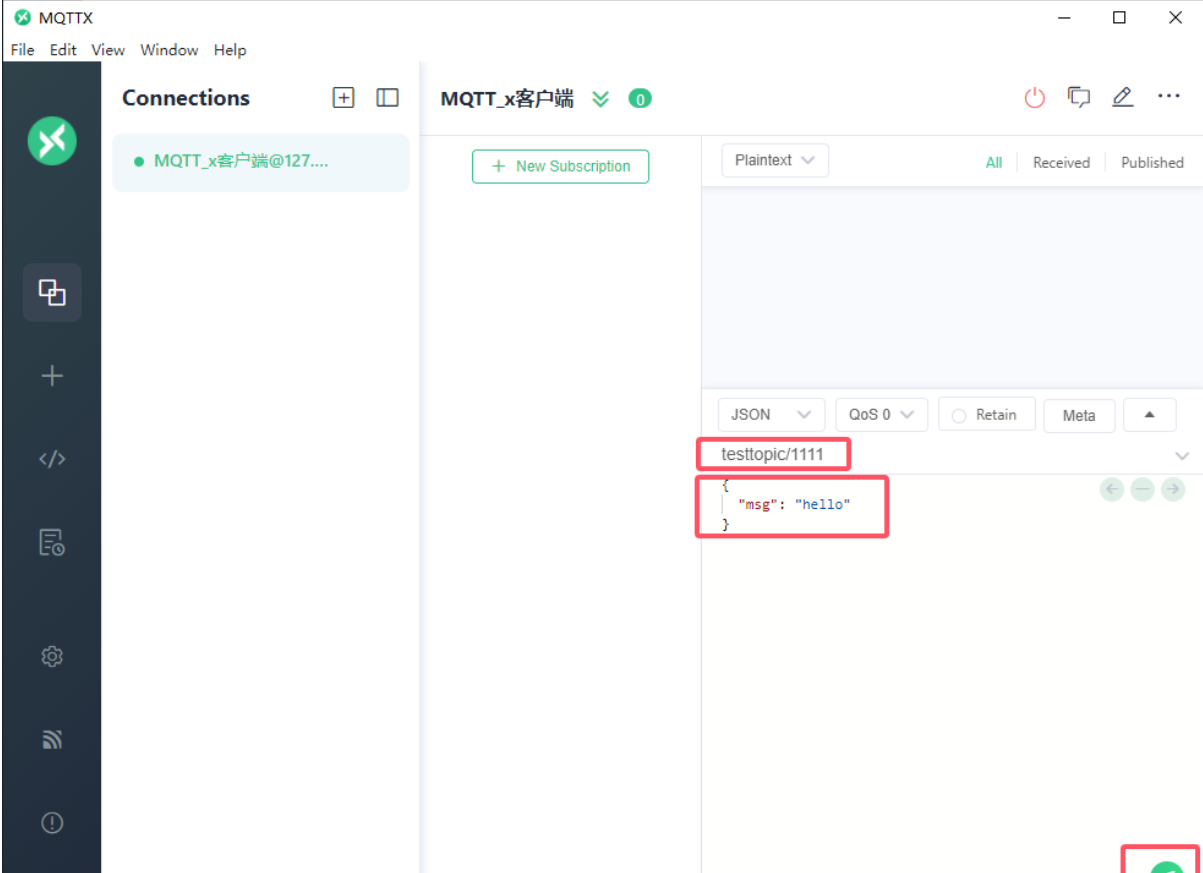1203x873 pixels.
Task: Click the MQTT_x客户端 connection title
Action: (x=507, y=98)
